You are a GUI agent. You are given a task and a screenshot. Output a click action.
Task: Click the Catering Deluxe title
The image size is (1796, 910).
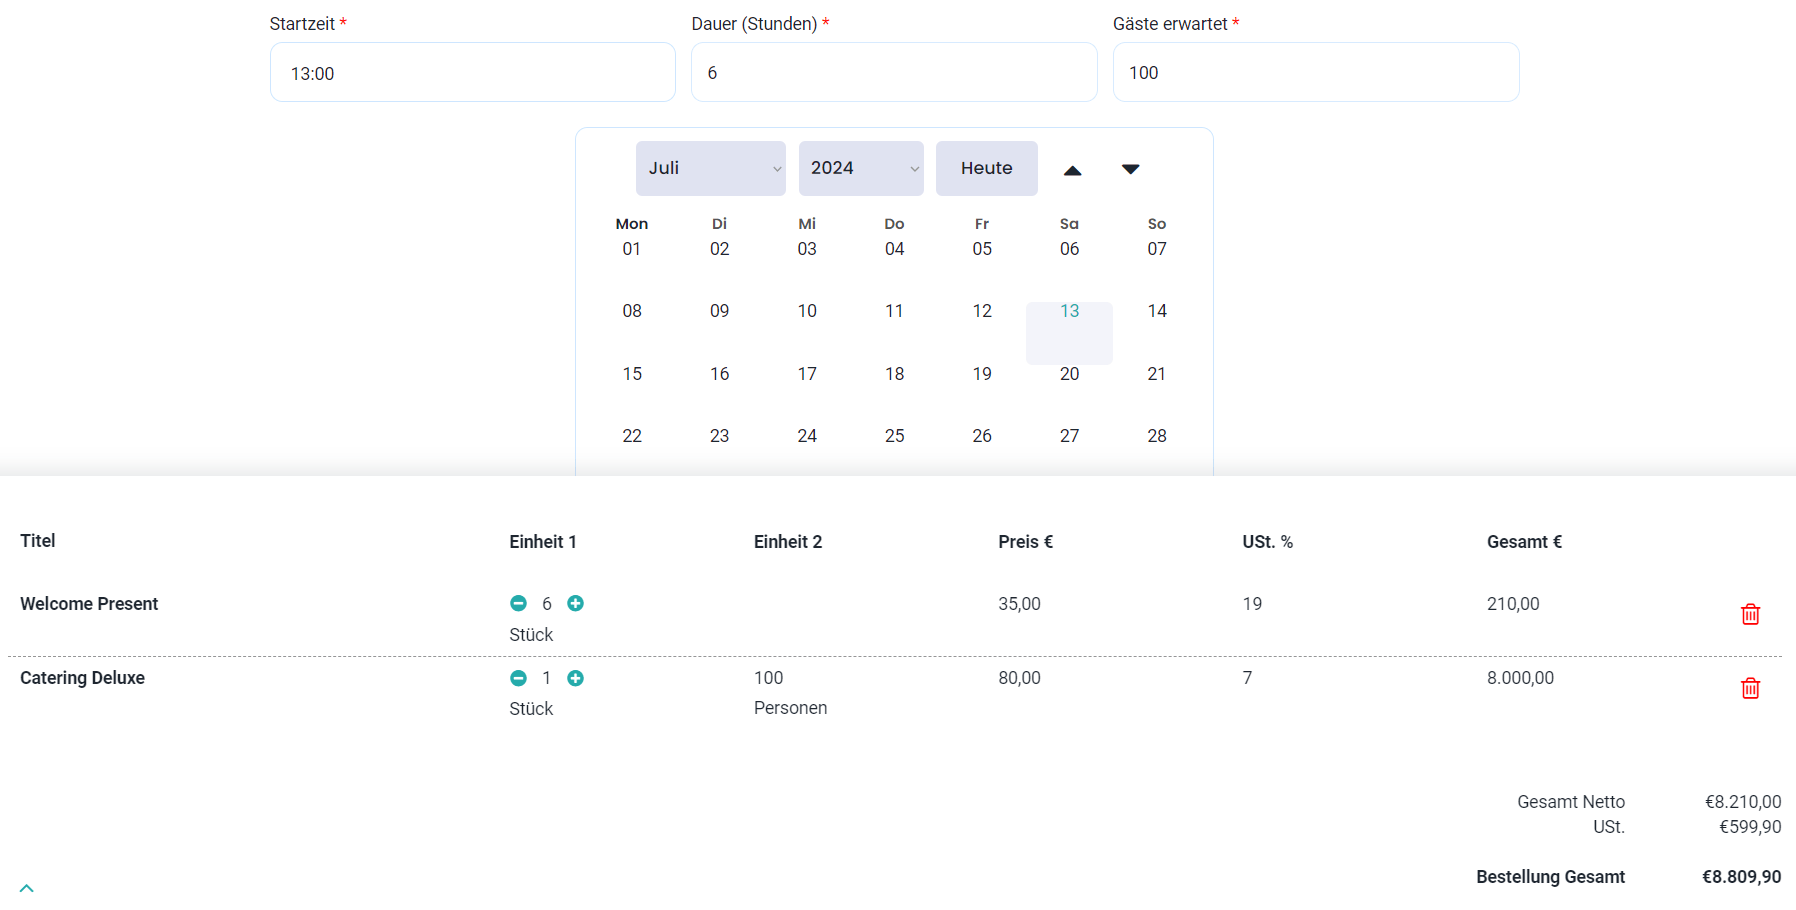[x=82, y=678]
